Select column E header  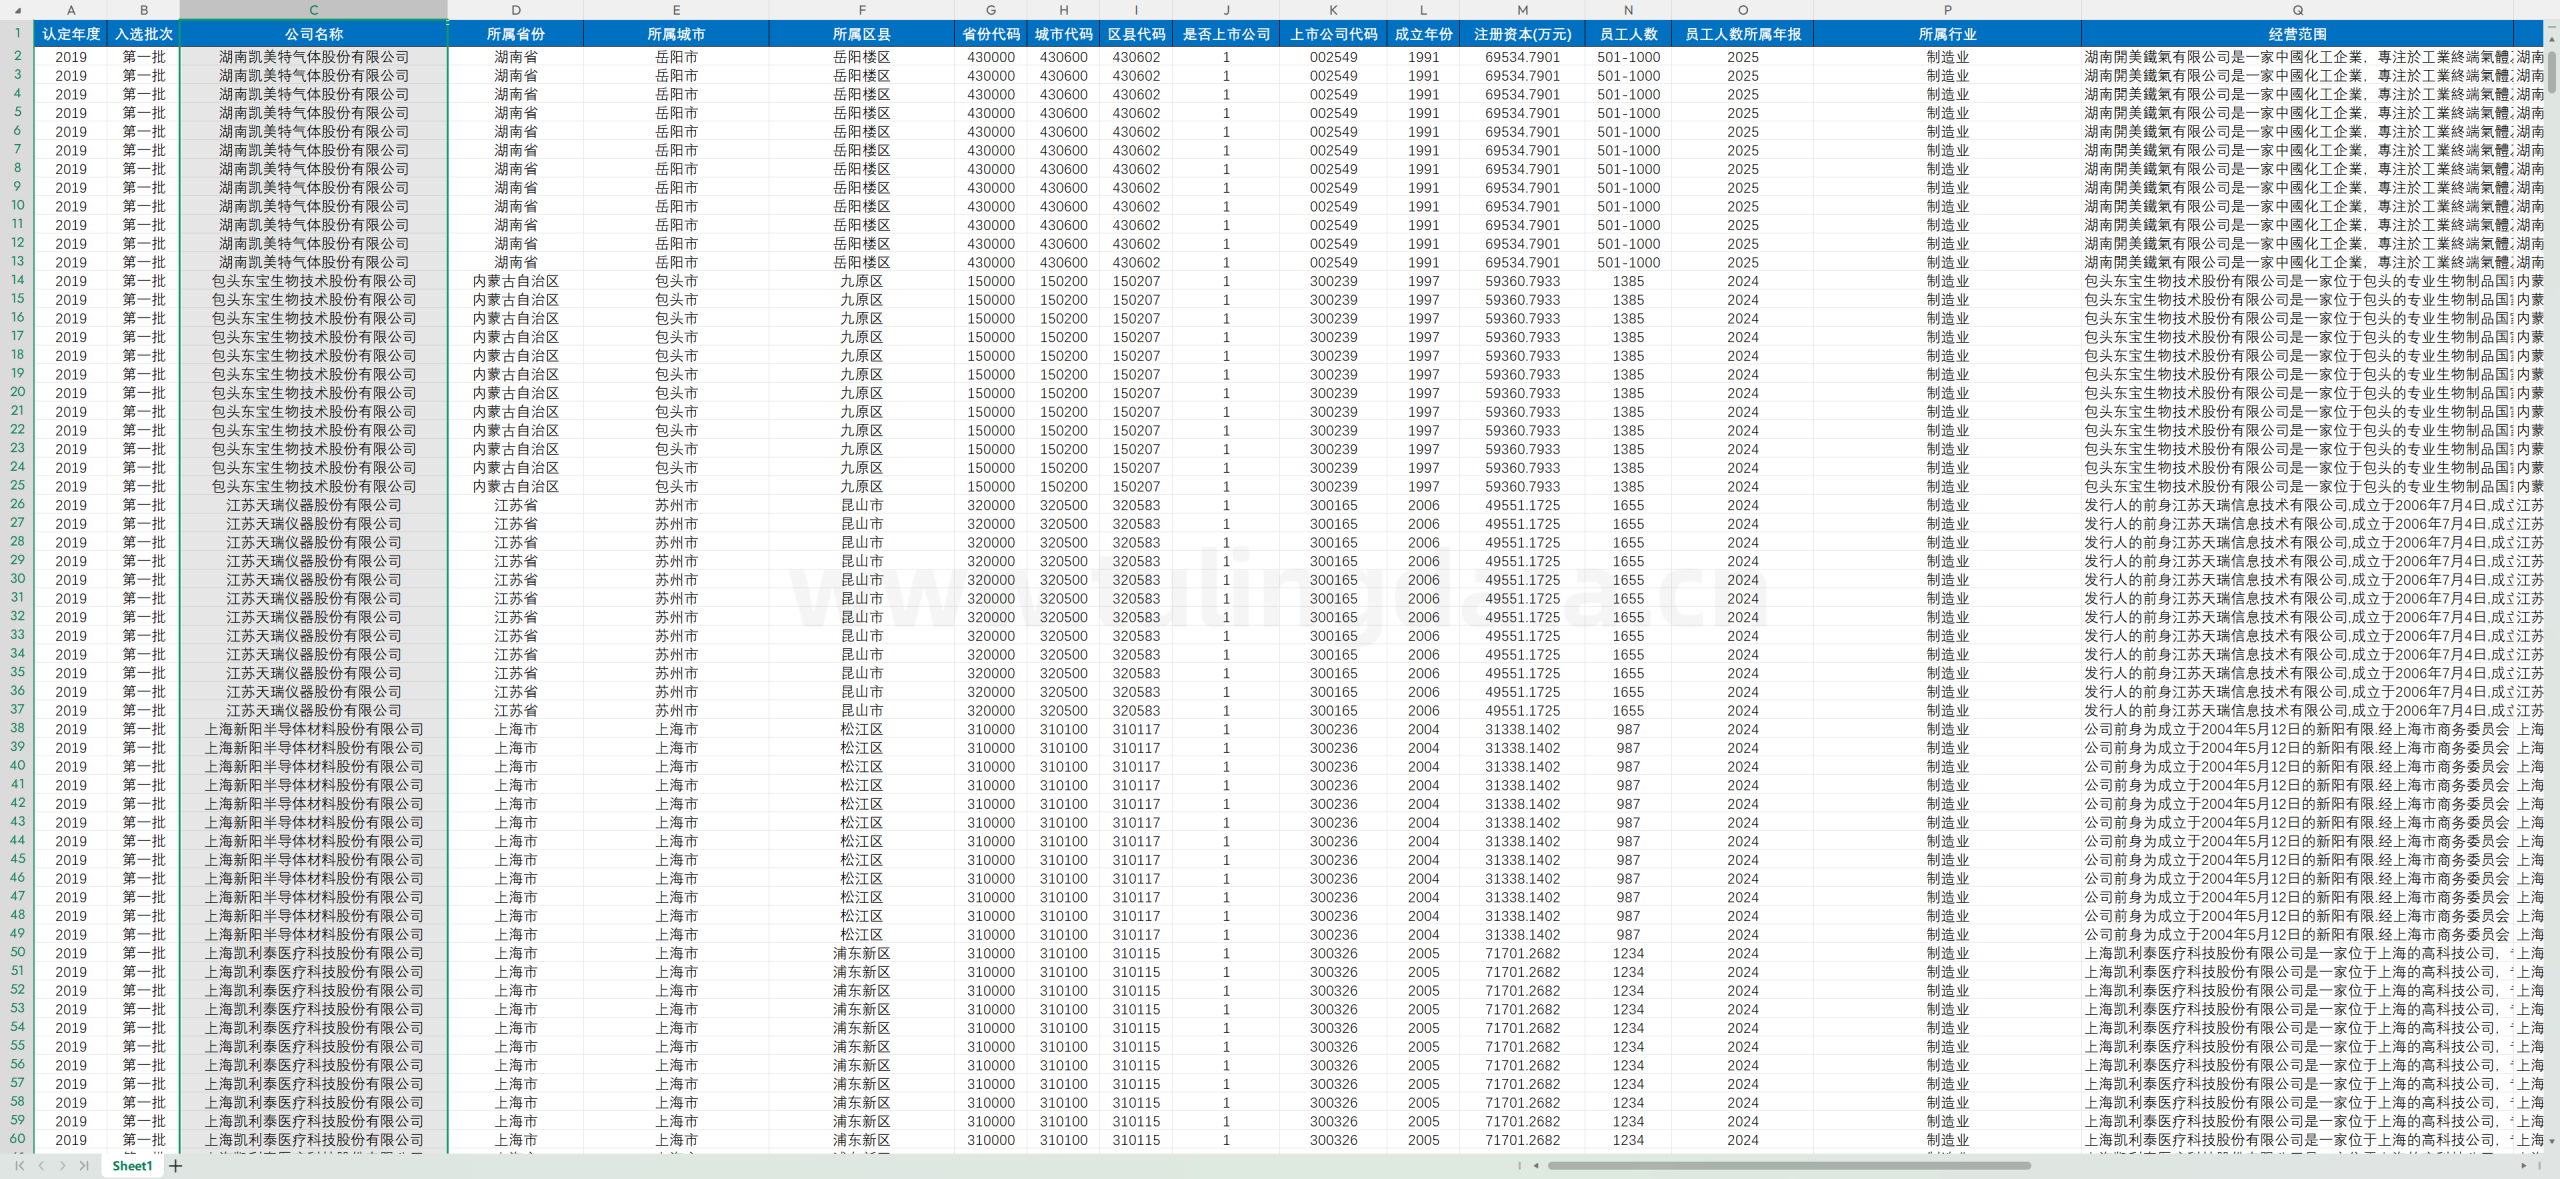click(x=677, y=10)
